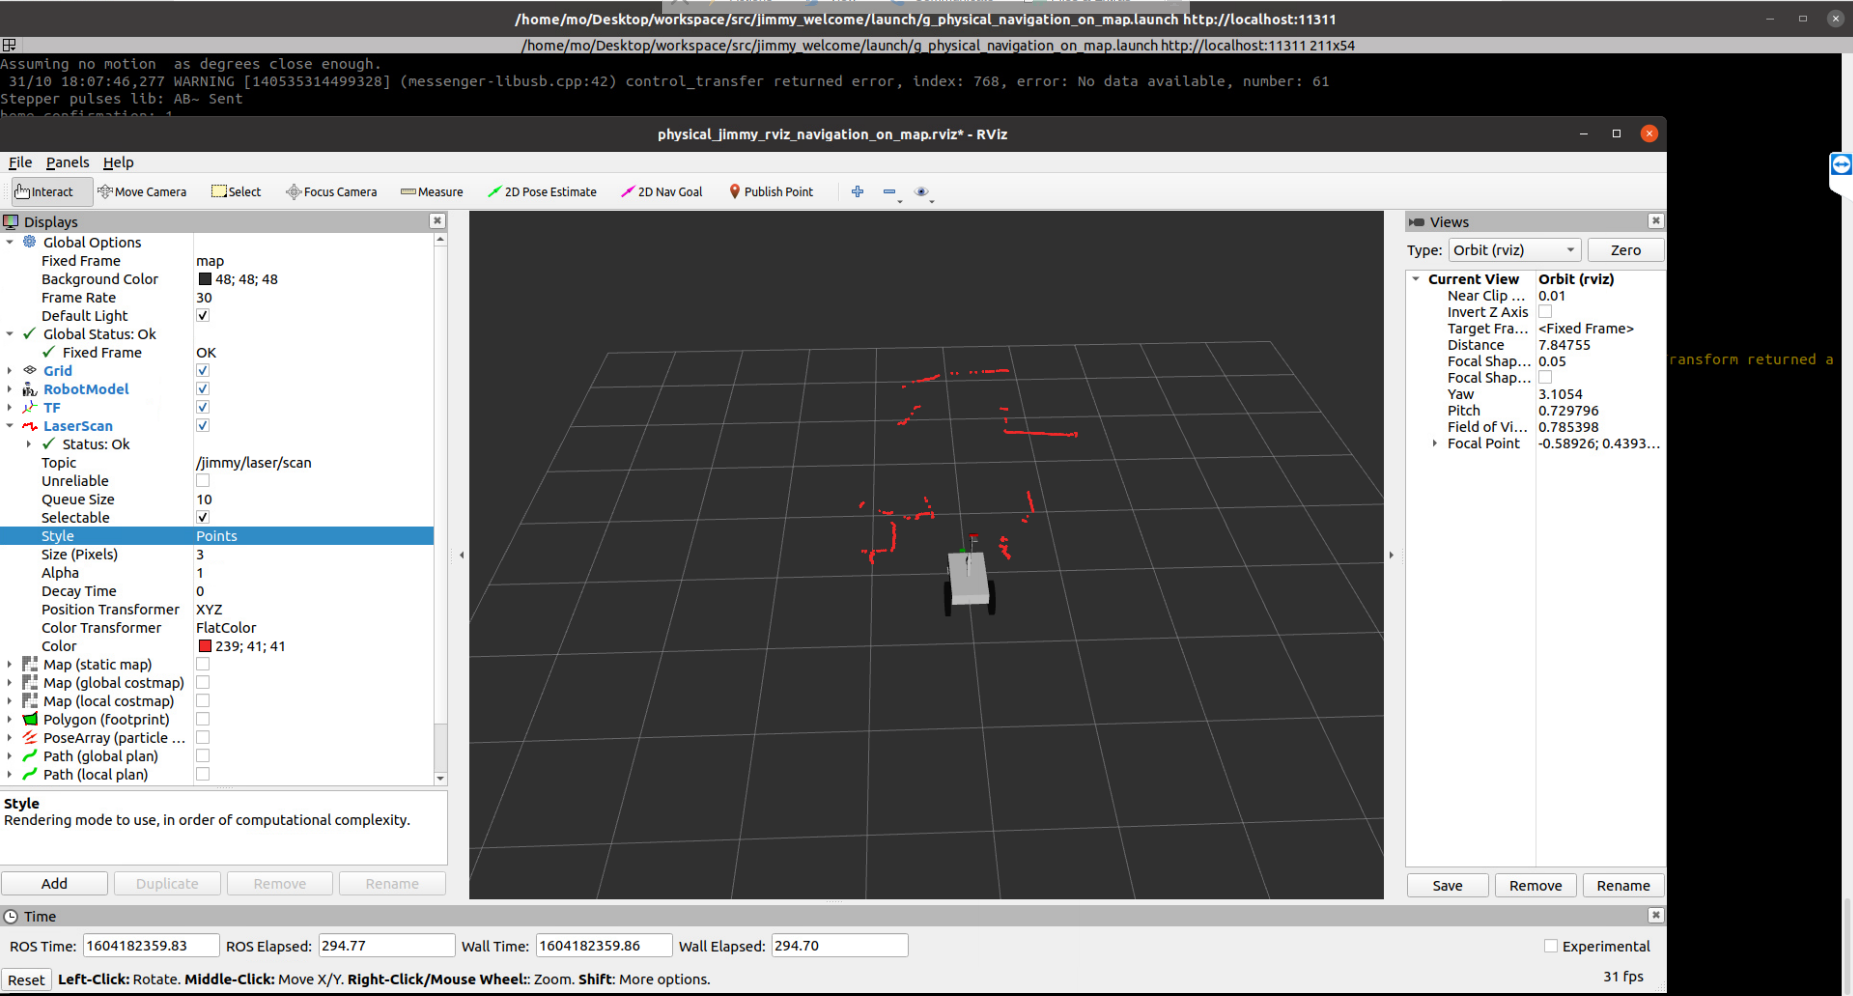Click the Path (global plan) icon
The width and height of the screenshot is (1853, 996).
coord(30,756)
